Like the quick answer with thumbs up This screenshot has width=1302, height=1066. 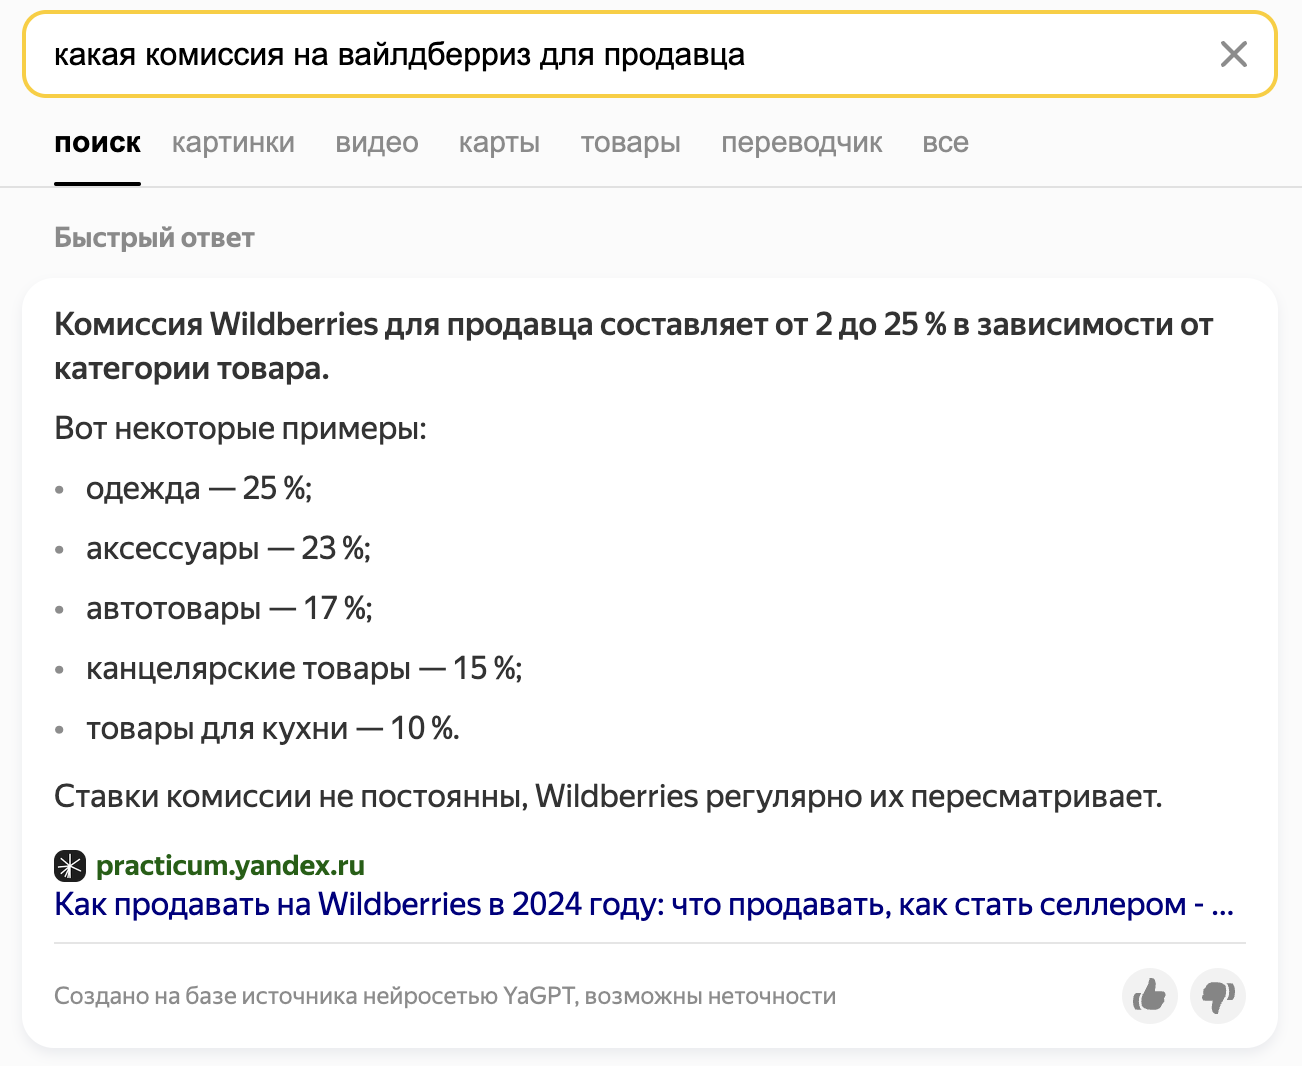coord(1150,995)
